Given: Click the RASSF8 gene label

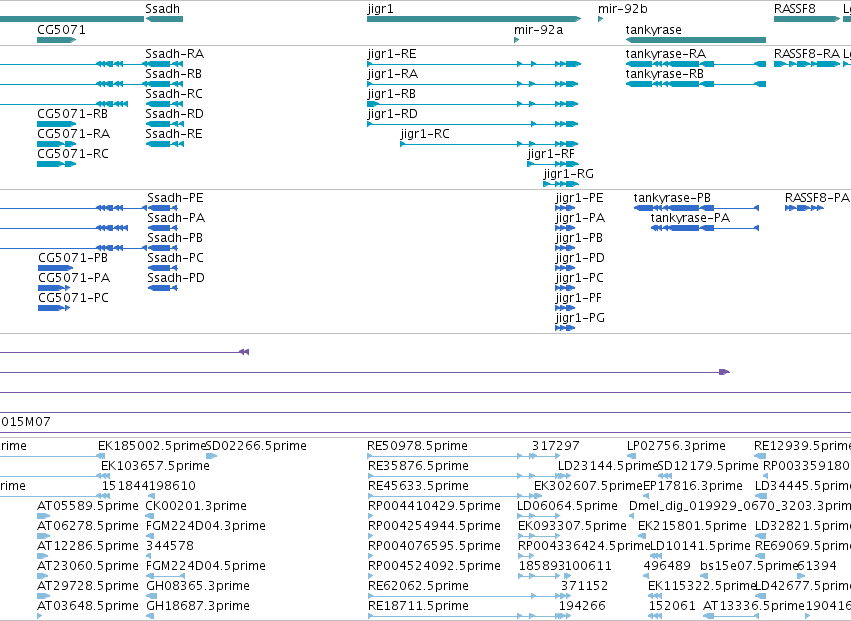Looking at the screenshot, I should (x=795, y=9).
